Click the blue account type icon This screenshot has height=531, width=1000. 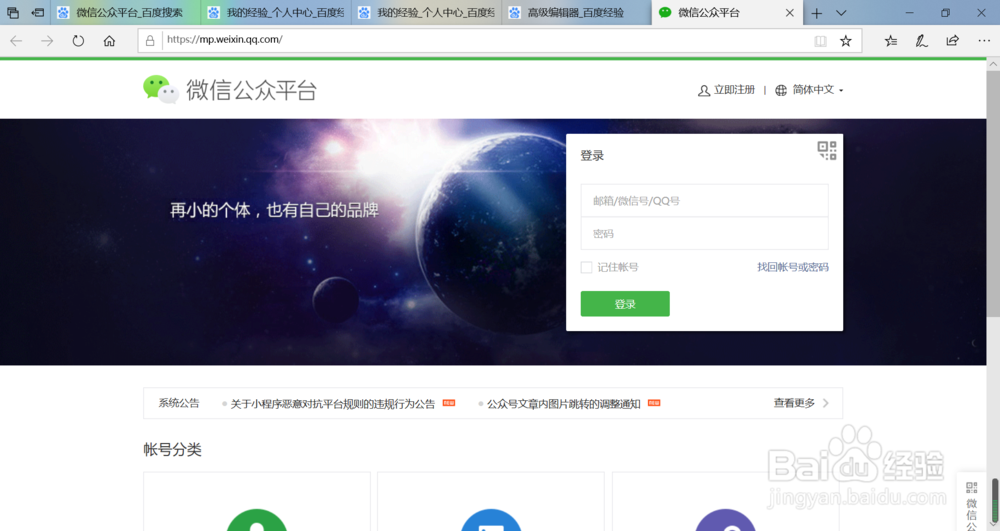pyautogui.click(x=491, y=520)
